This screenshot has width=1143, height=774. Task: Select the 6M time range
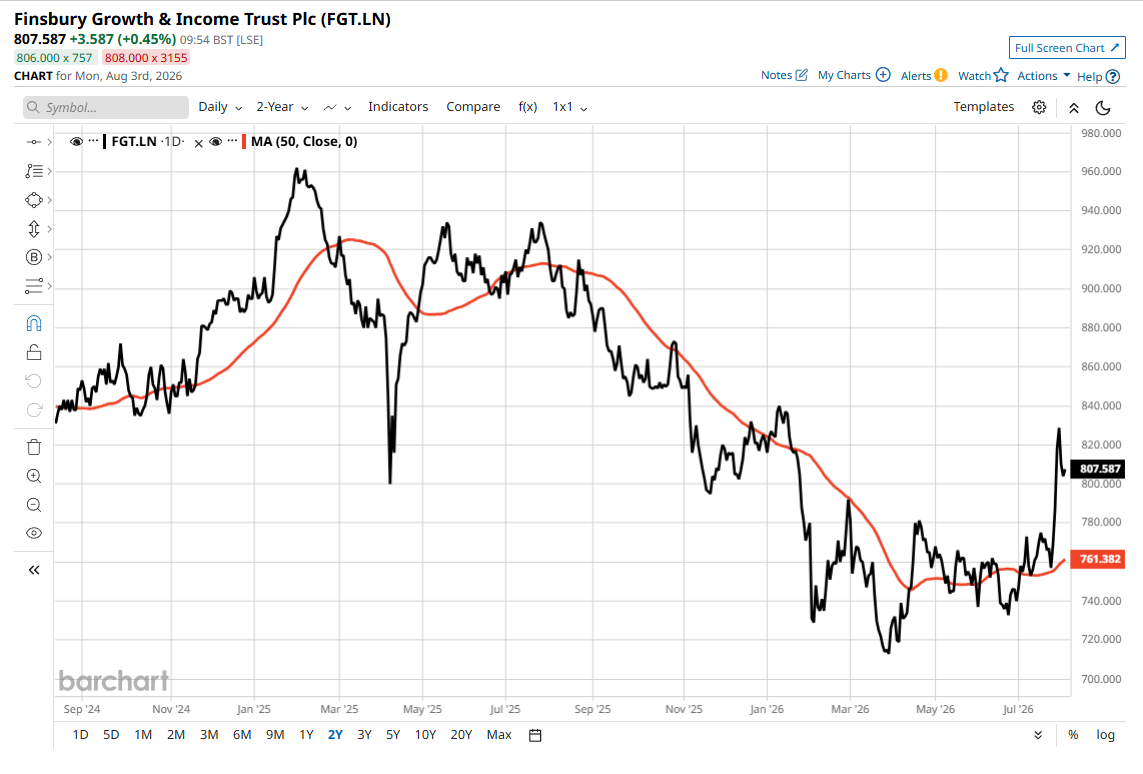[242, 735]
